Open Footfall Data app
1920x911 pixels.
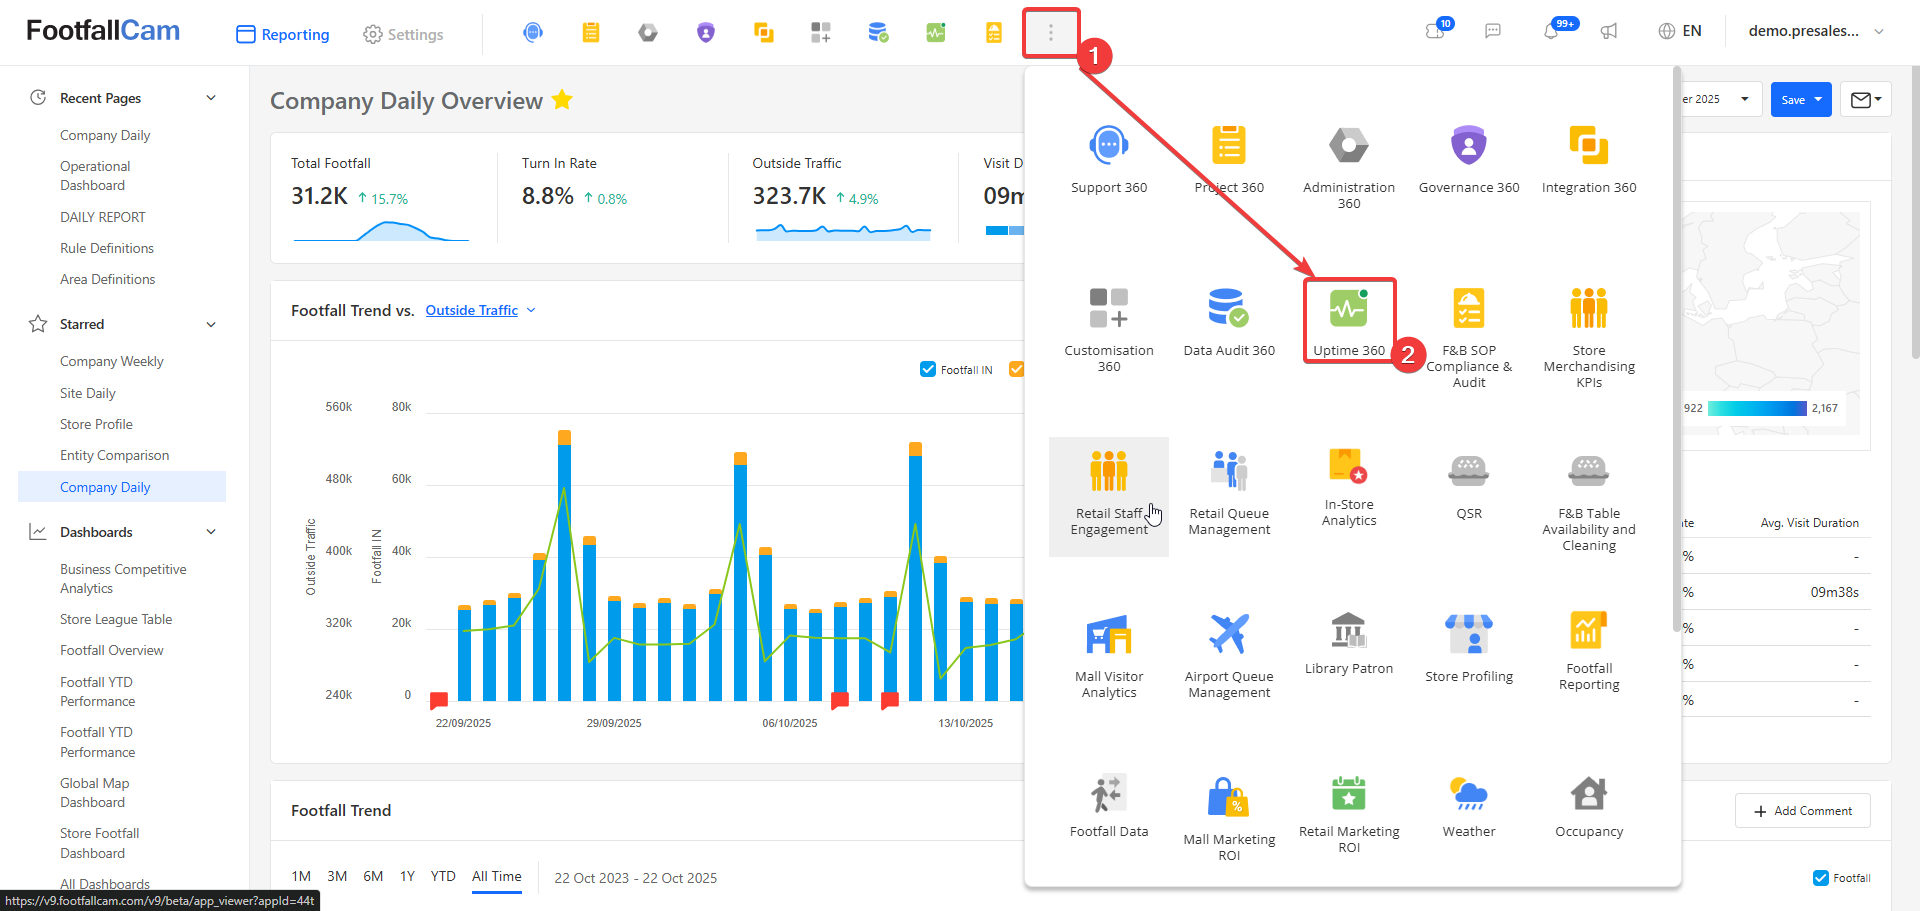click(1109, 806)
